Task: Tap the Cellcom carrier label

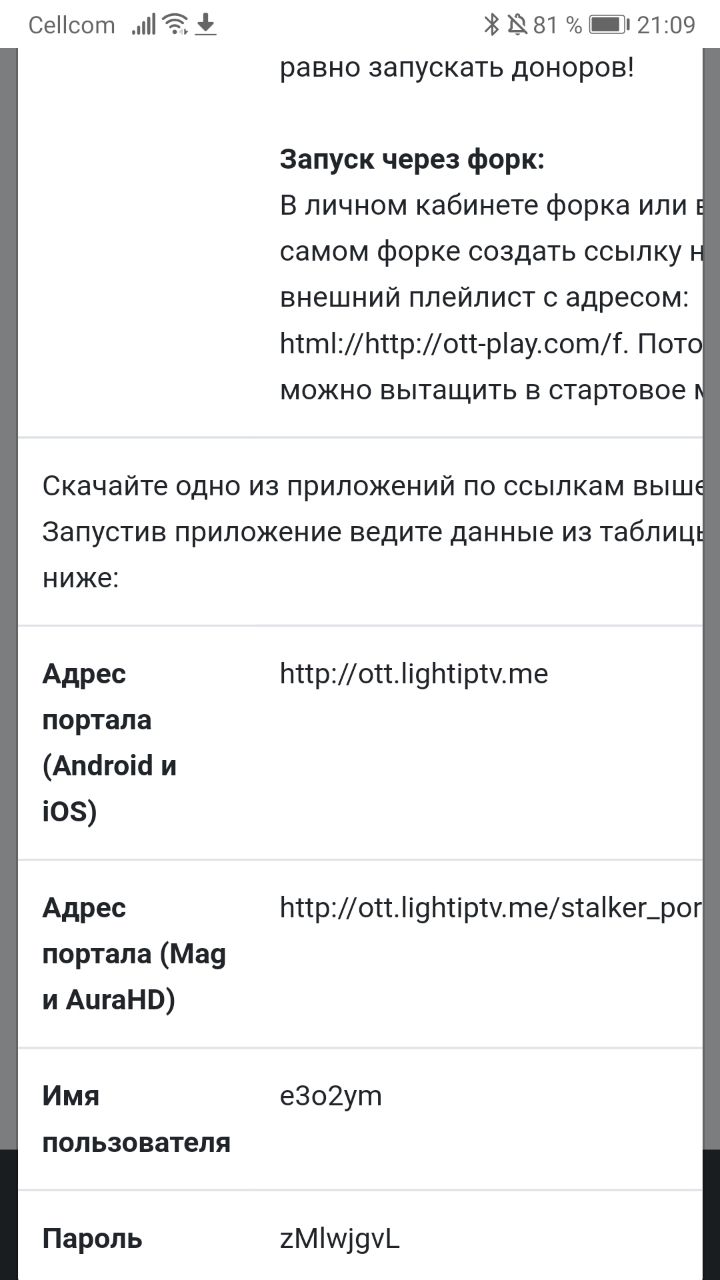Action: 72,25
